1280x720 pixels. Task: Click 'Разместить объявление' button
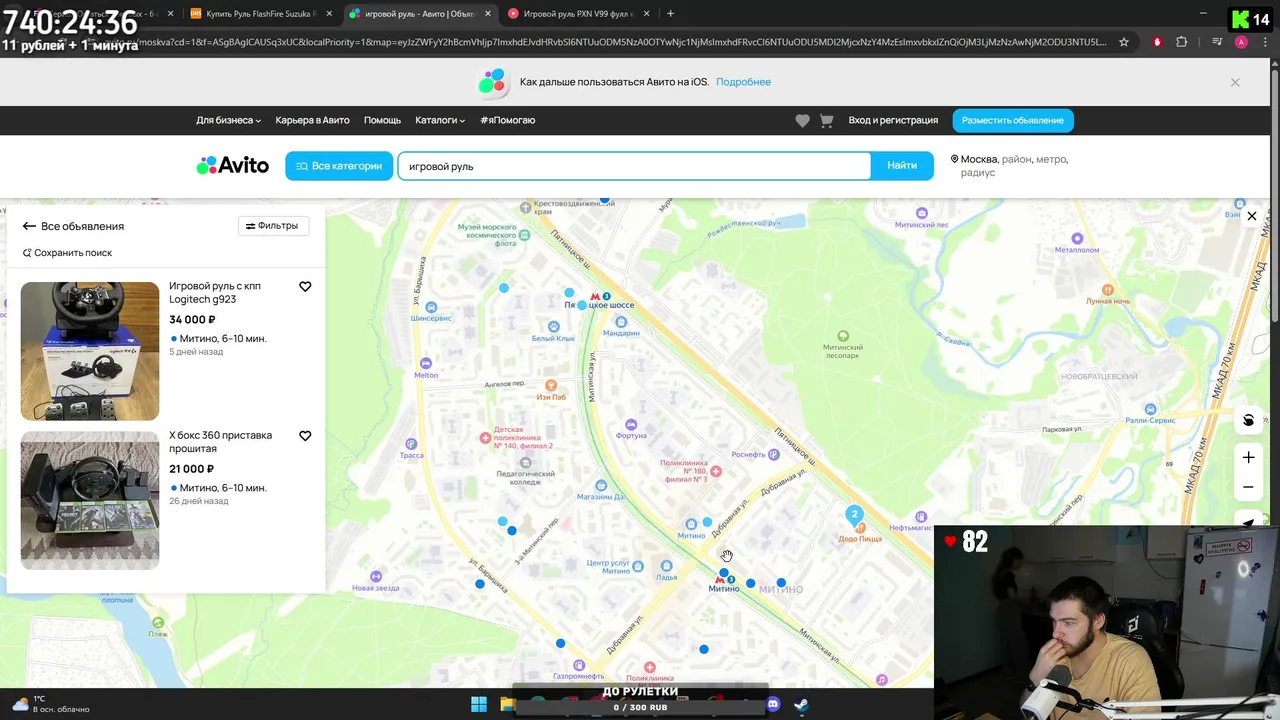(x=1012, y=120)
